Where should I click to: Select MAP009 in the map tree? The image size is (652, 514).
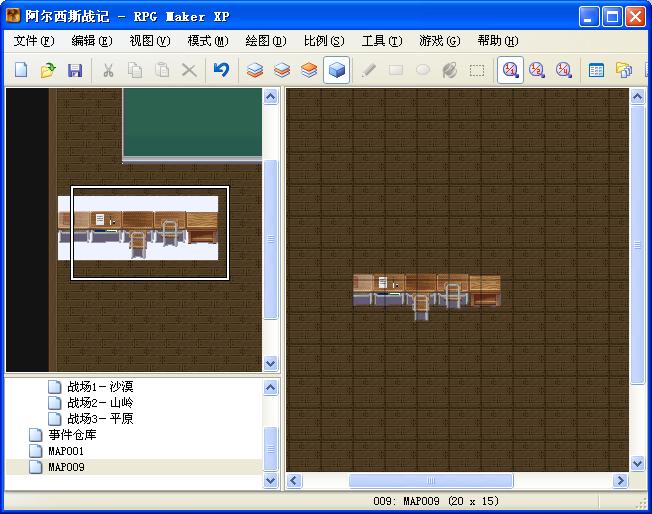pos(66,467)
